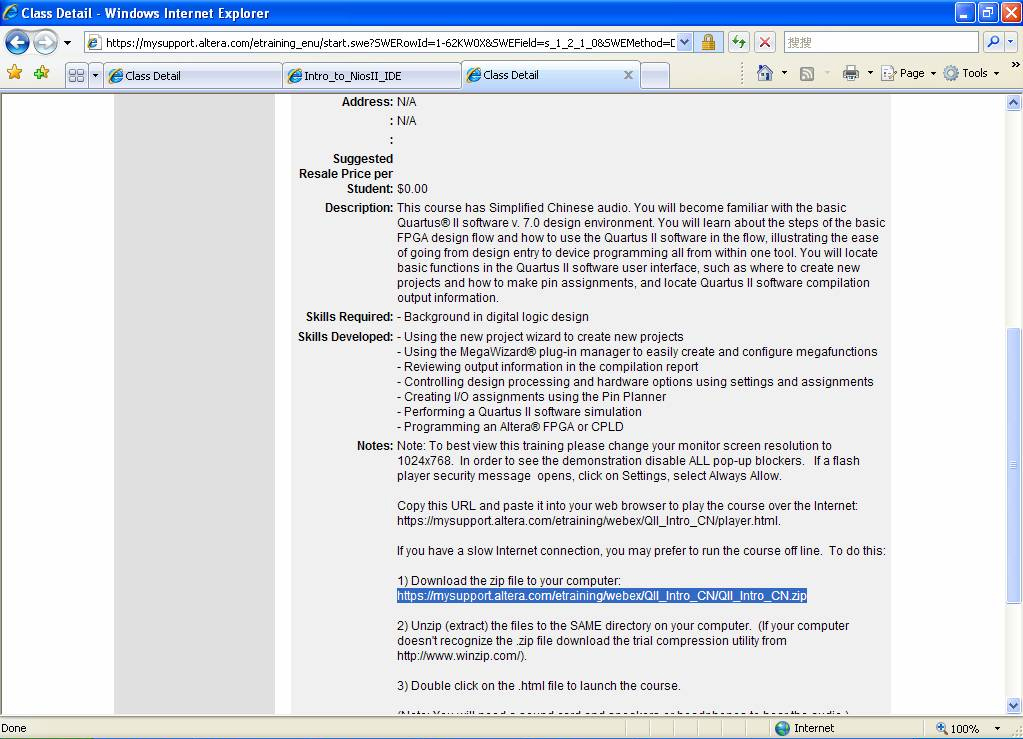
Task: Click the Programming an Altera FPGA or CPLD line
Action: (x=510, y=427)
